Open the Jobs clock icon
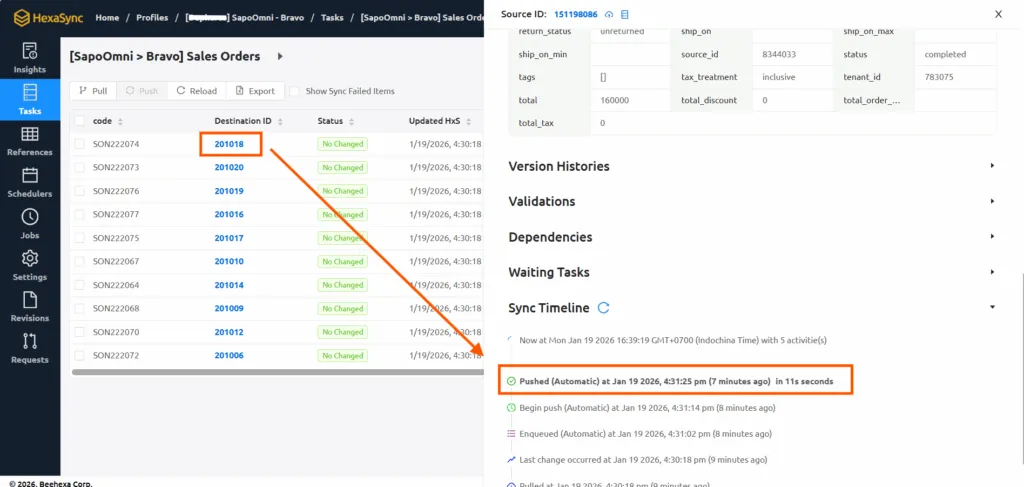The image size is (1024, 487). tap(29, 217)
